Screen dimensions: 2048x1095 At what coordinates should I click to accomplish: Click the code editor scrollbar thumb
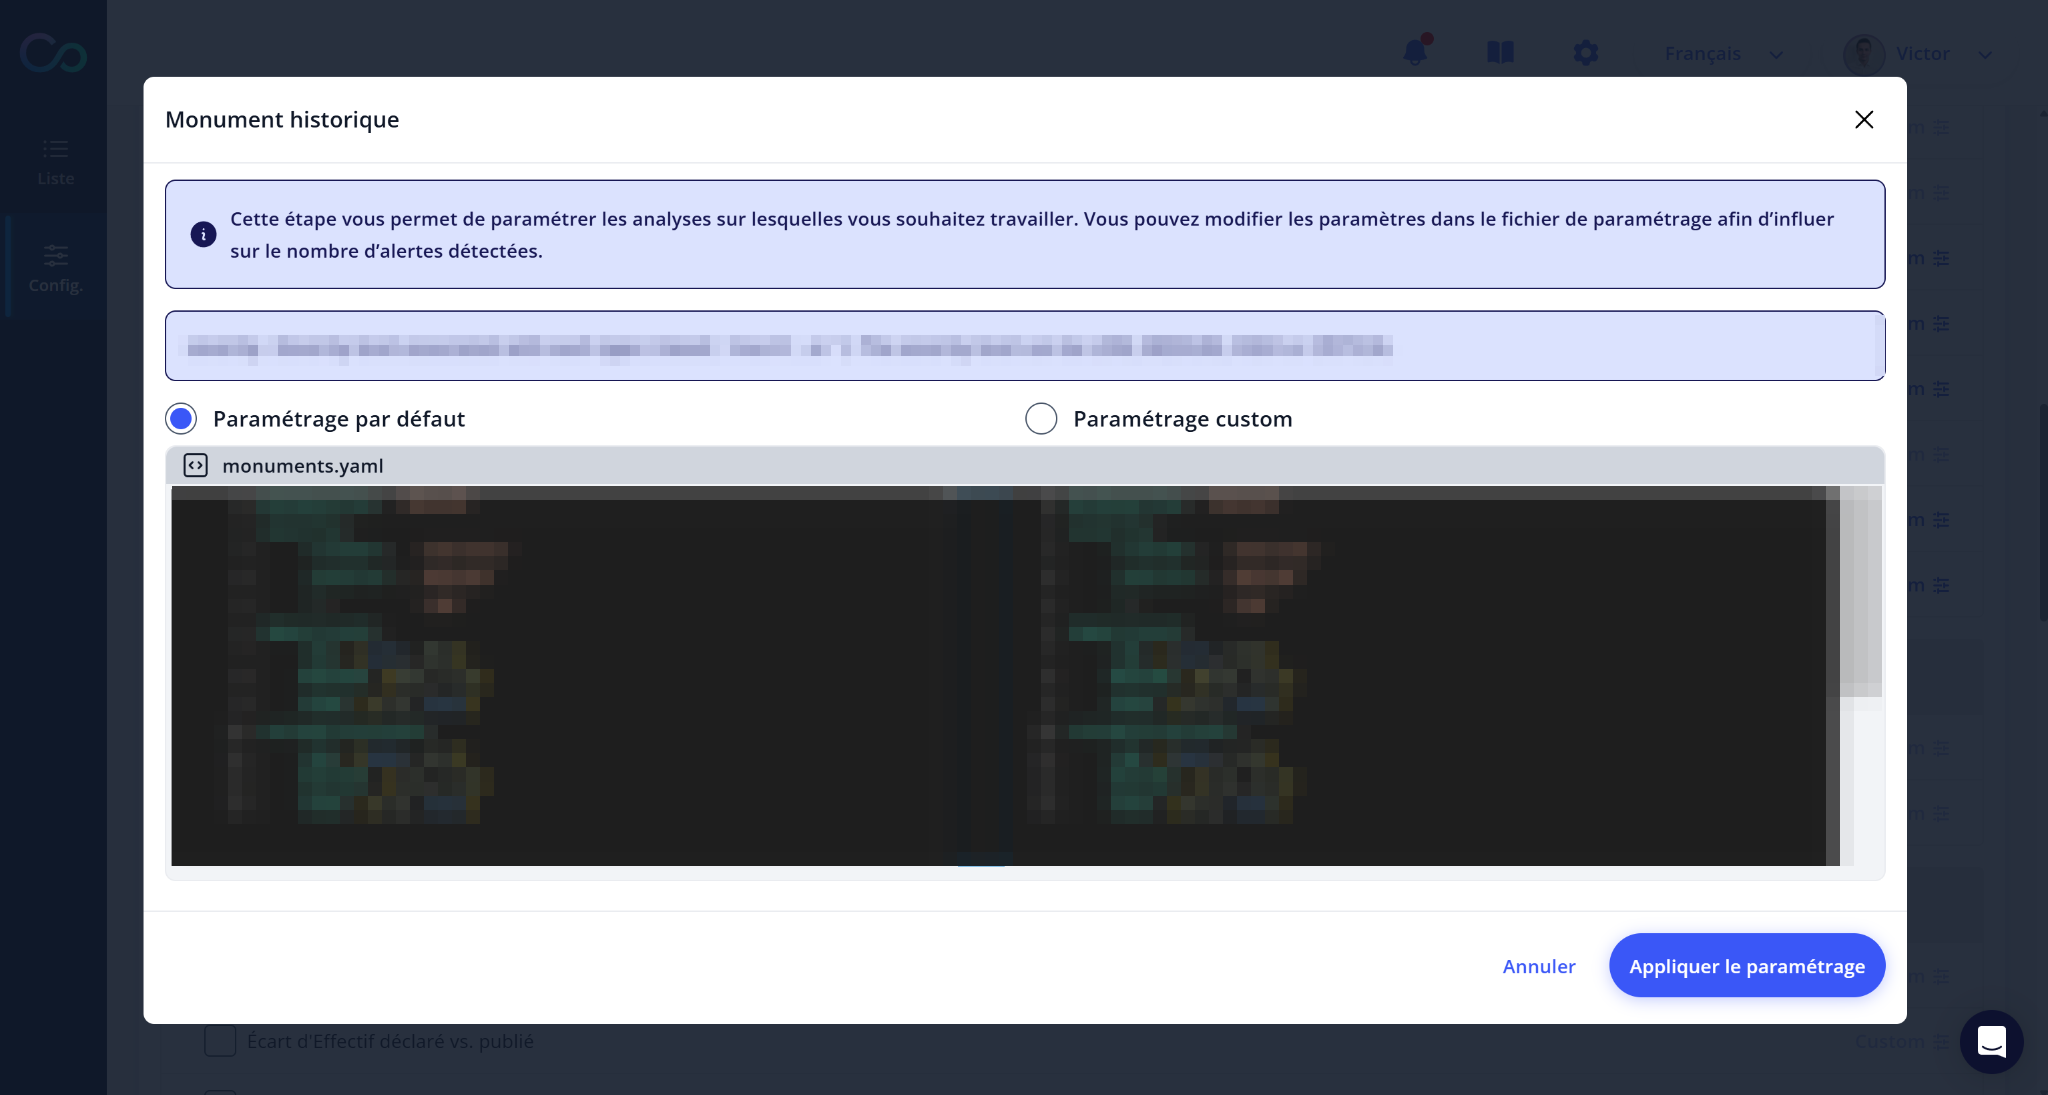point(1860,591)
